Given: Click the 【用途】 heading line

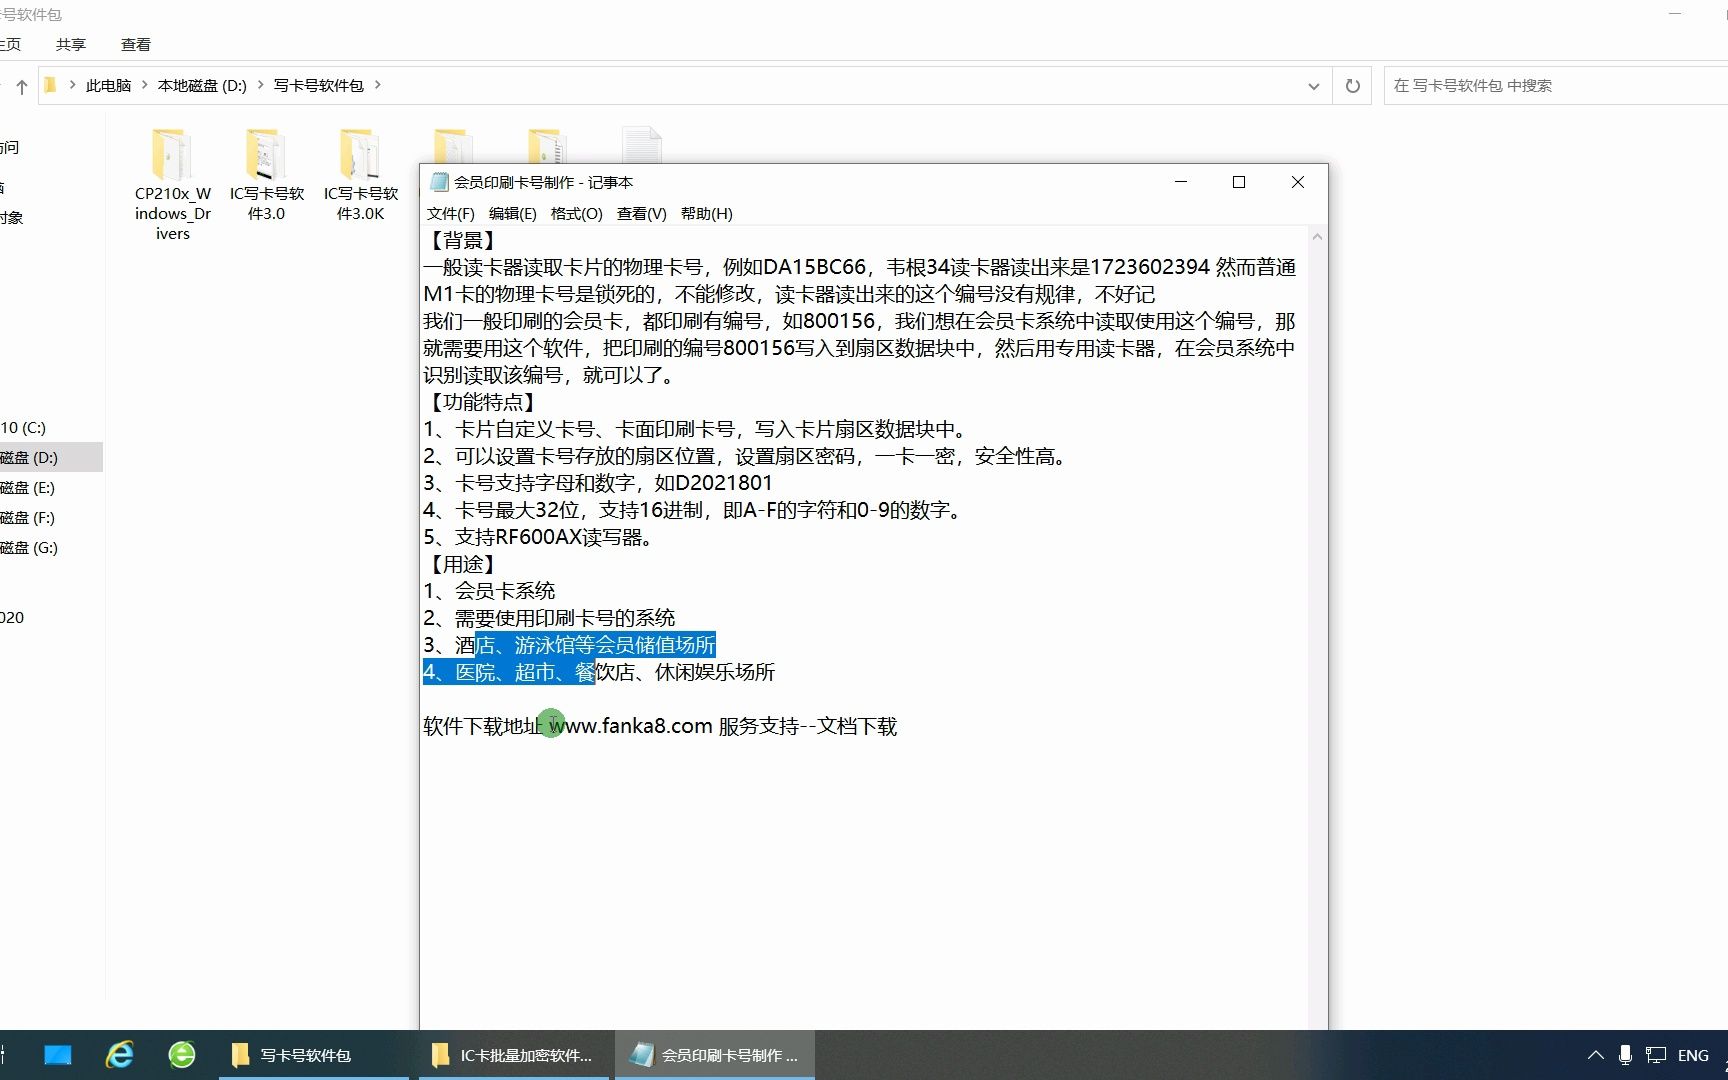Looking at the screenshot, I should point(462,564).
